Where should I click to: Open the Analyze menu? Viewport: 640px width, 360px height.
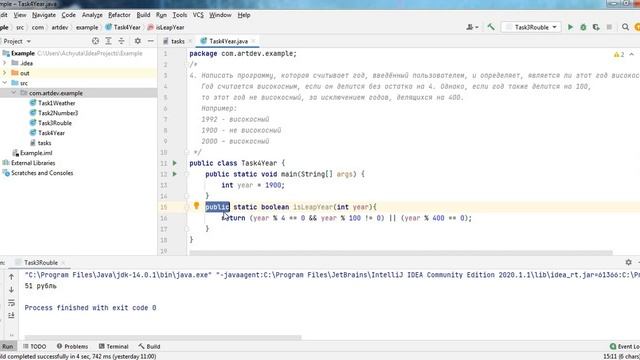(x=92, y=15)
